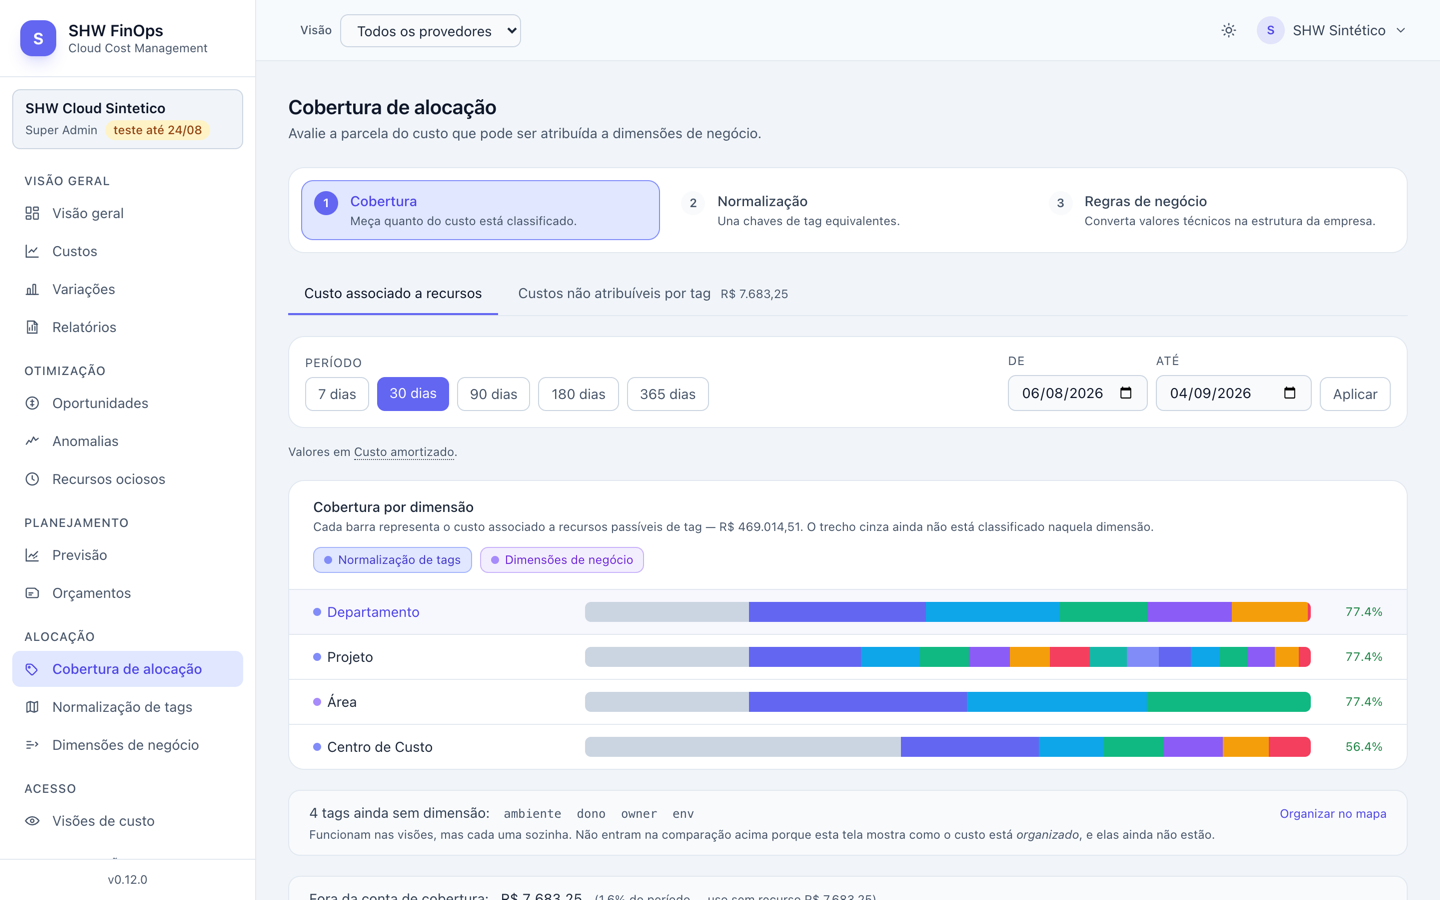Open the Departamento dimension link
The height and width of the screenshot is (900, 1440).
373,612
